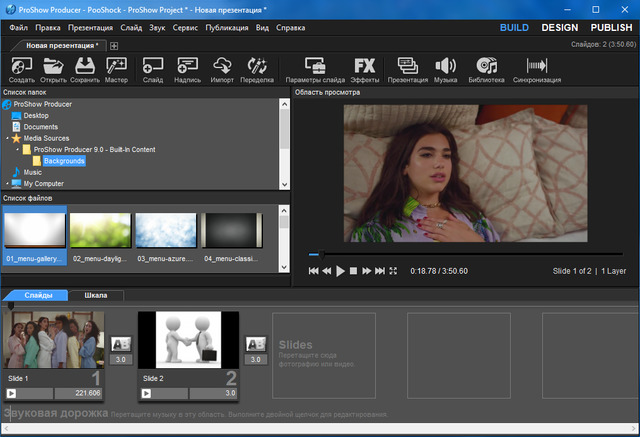
Task: Select the 03_menu-azure background thumbnail
Action: coord(166,230)
